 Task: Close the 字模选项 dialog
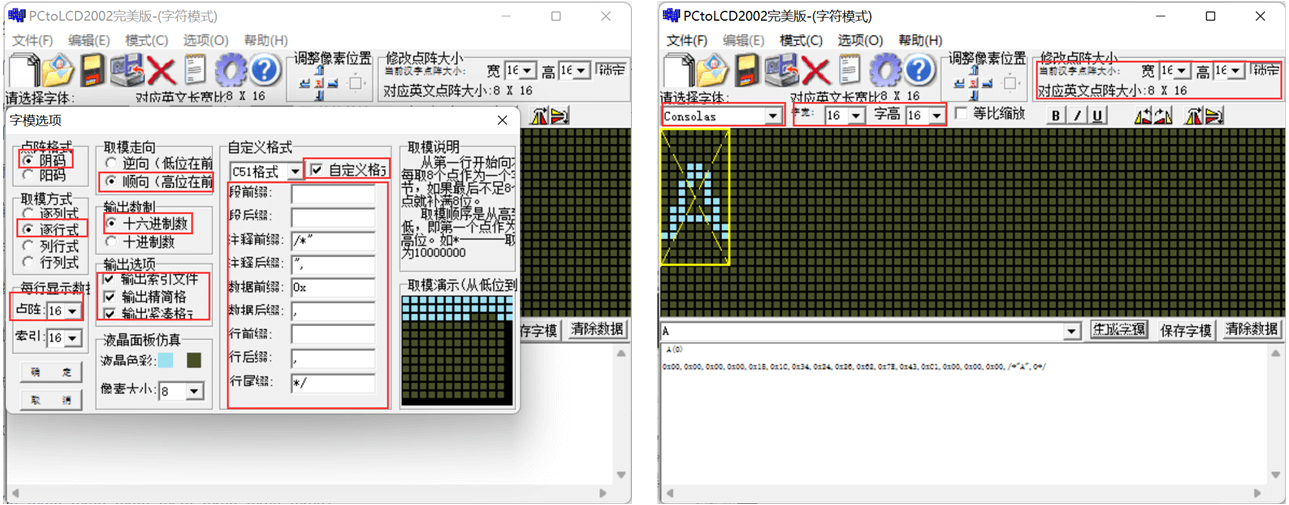[x=502, y=120]
